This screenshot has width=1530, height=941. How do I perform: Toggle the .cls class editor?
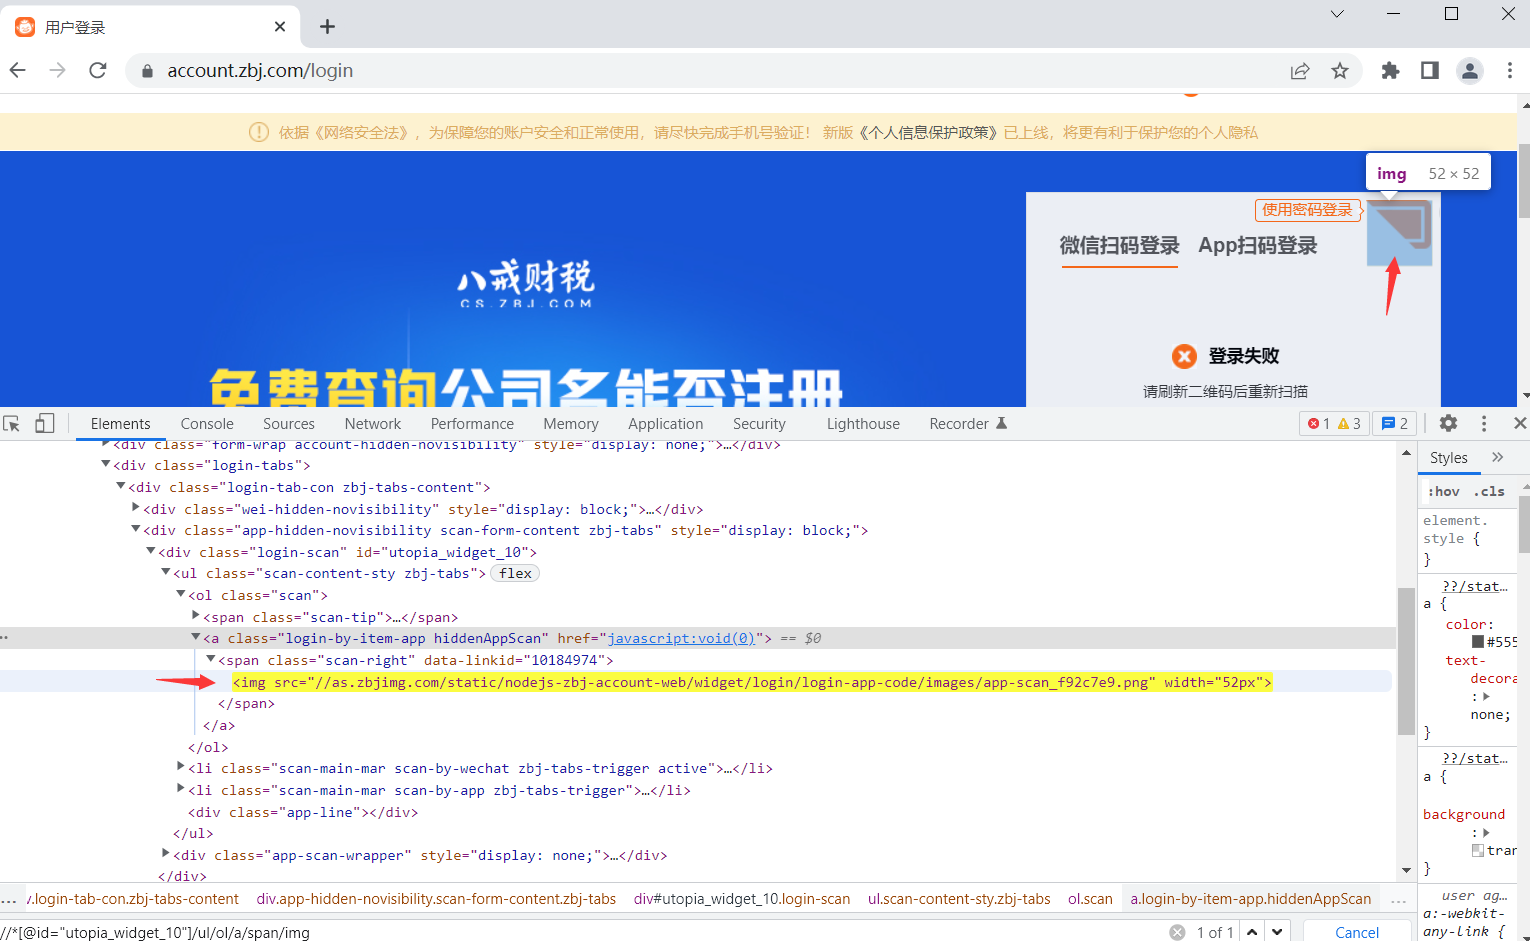click(1489, 491)
